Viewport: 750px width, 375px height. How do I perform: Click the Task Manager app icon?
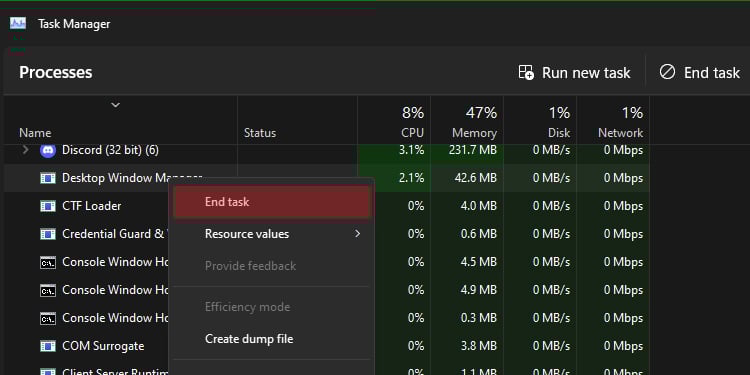18,23
